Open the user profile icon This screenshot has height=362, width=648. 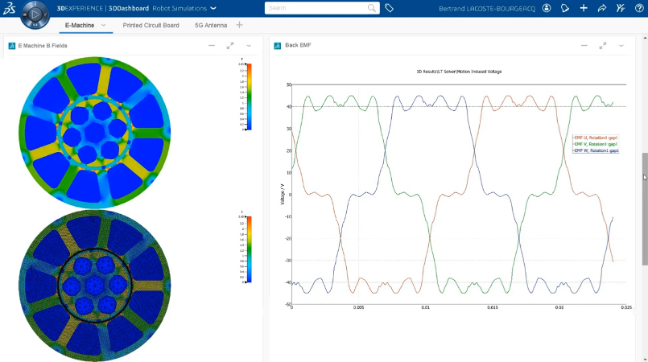(546, 8)
